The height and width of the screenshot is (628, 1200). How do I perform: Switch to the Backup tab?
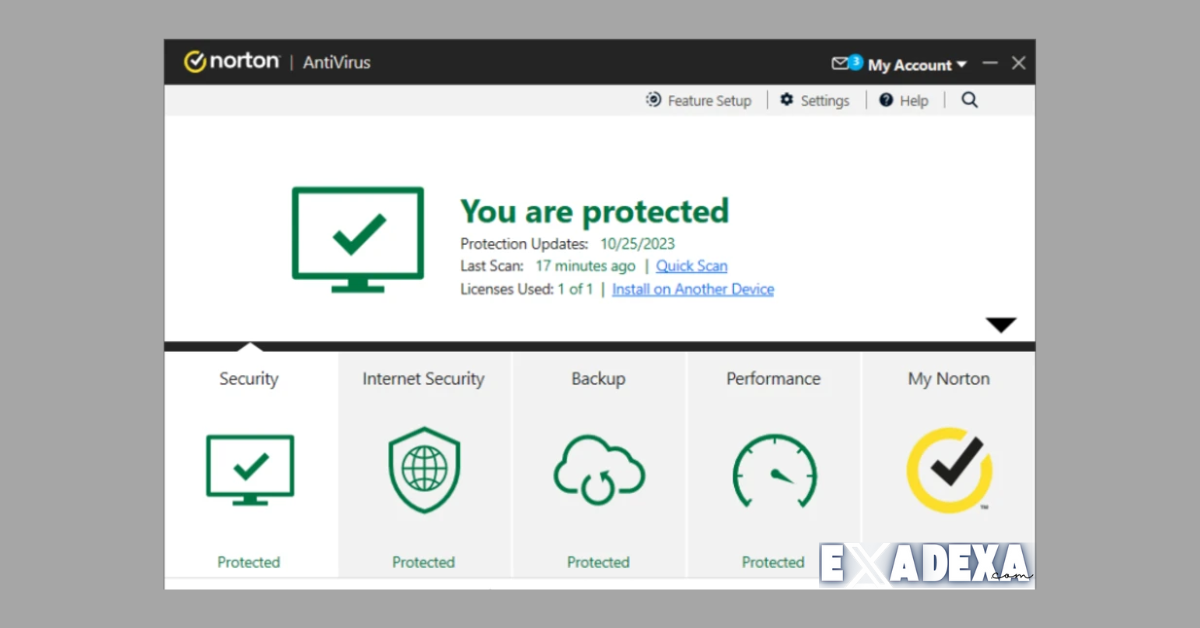[x=598, y=379]
